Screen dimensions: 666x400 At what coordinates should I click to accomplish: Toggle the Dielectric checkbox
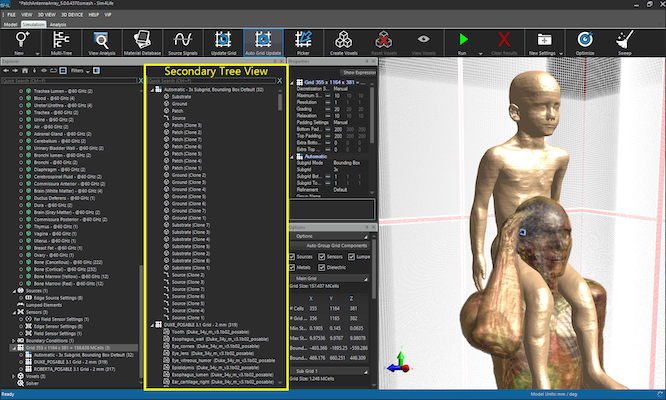pyautogui.click(x=322, y=267)
